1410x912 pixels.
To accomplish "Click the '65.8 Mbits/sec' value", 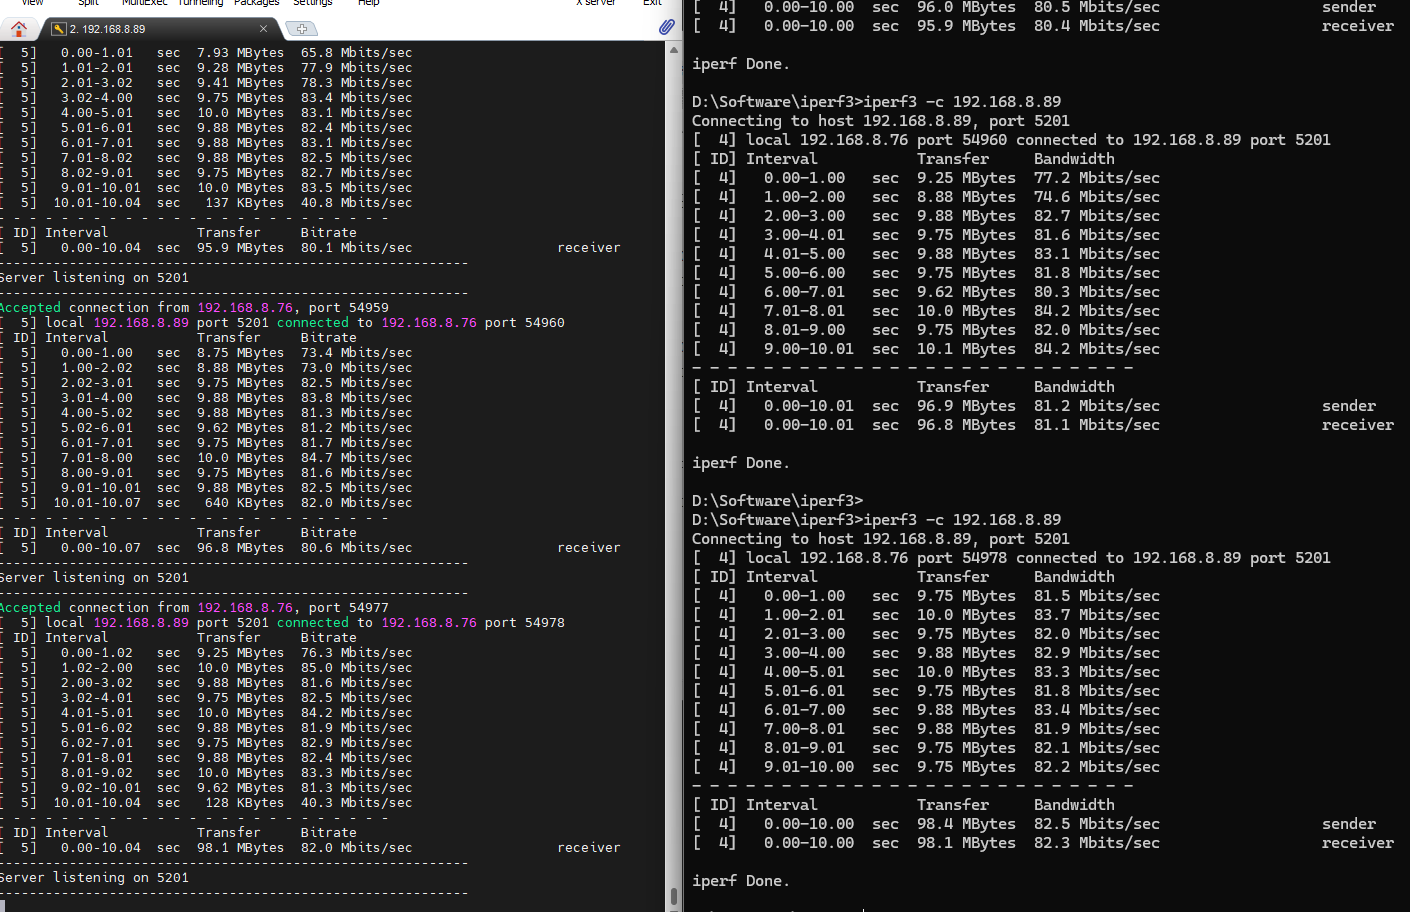I will (x=356, y=52).
